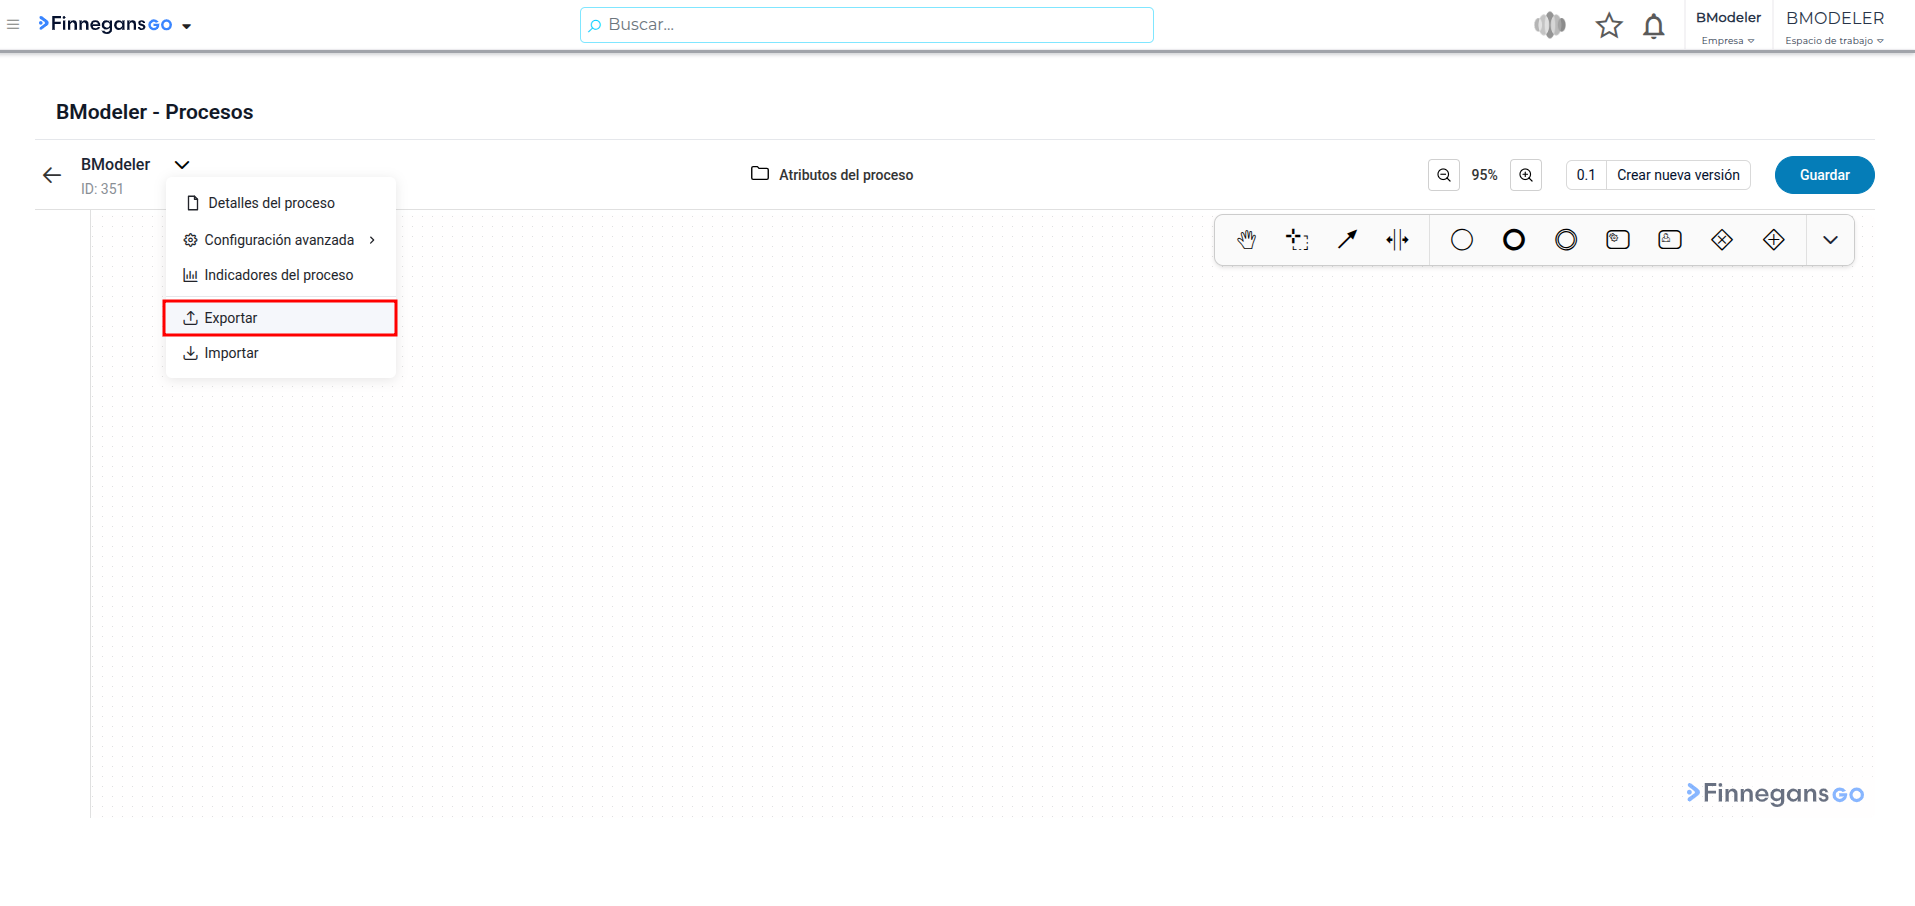
Task: Add an intermediate event double circle
Action: coord(1566,240)
